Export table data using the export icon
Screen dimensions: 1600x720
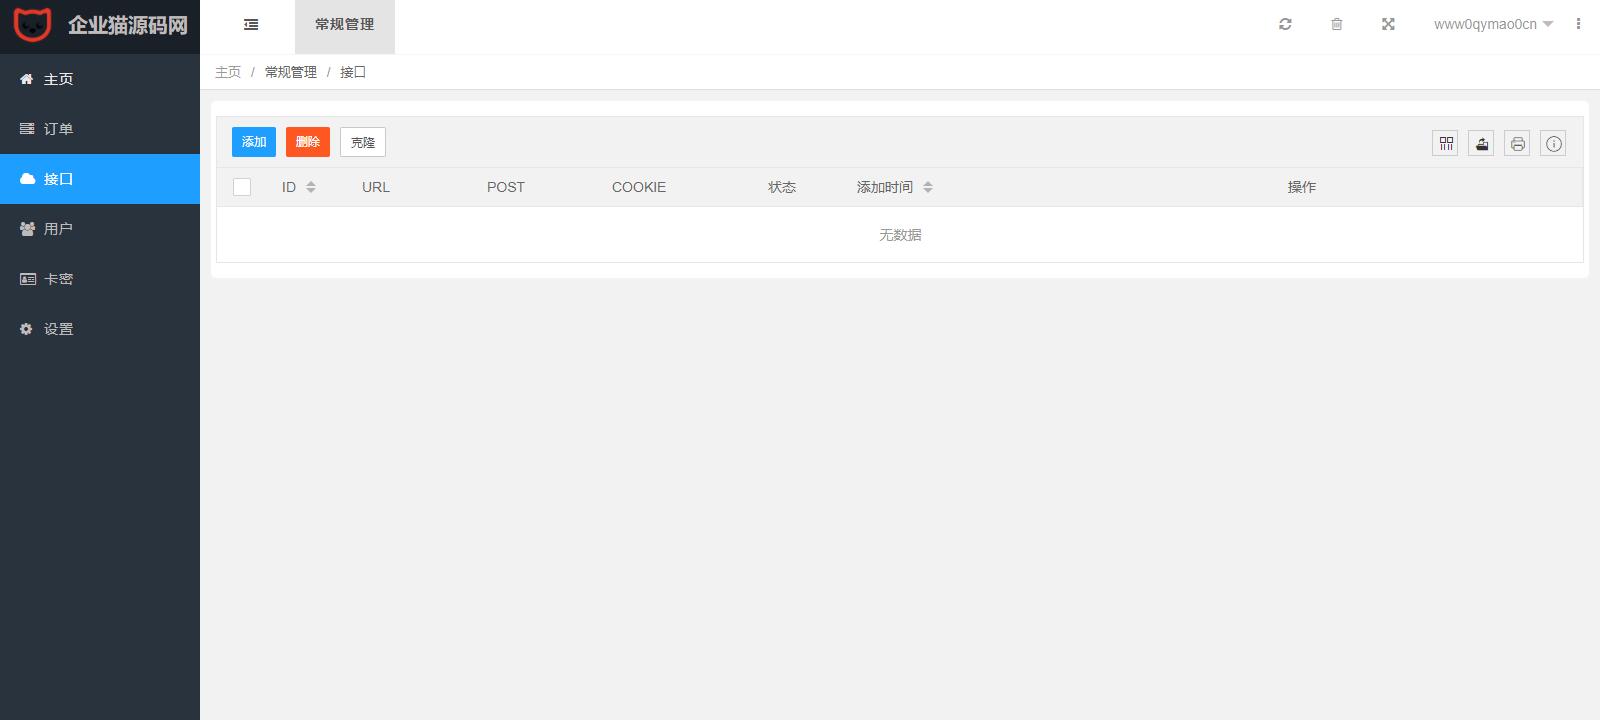click(1482, 143)
